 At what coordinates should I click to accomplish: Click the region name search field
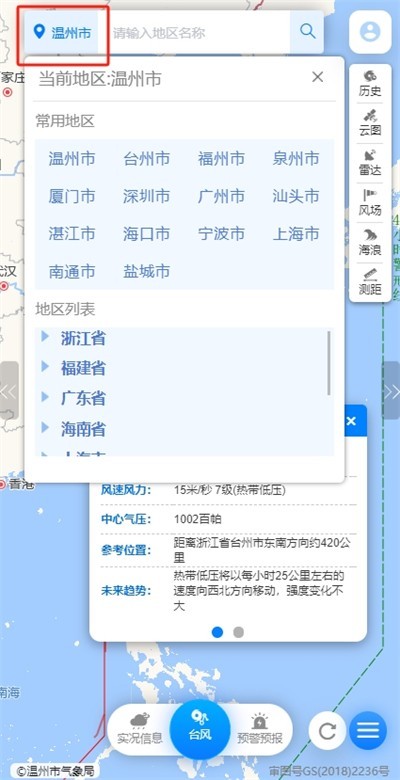[x=198, y=33]
